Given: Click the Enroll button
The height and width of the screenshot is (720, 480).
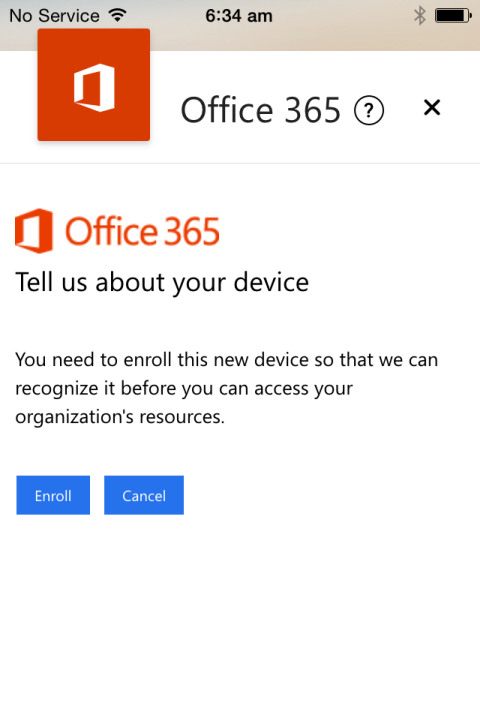Looking at the screenshot, I should [53, 495].
